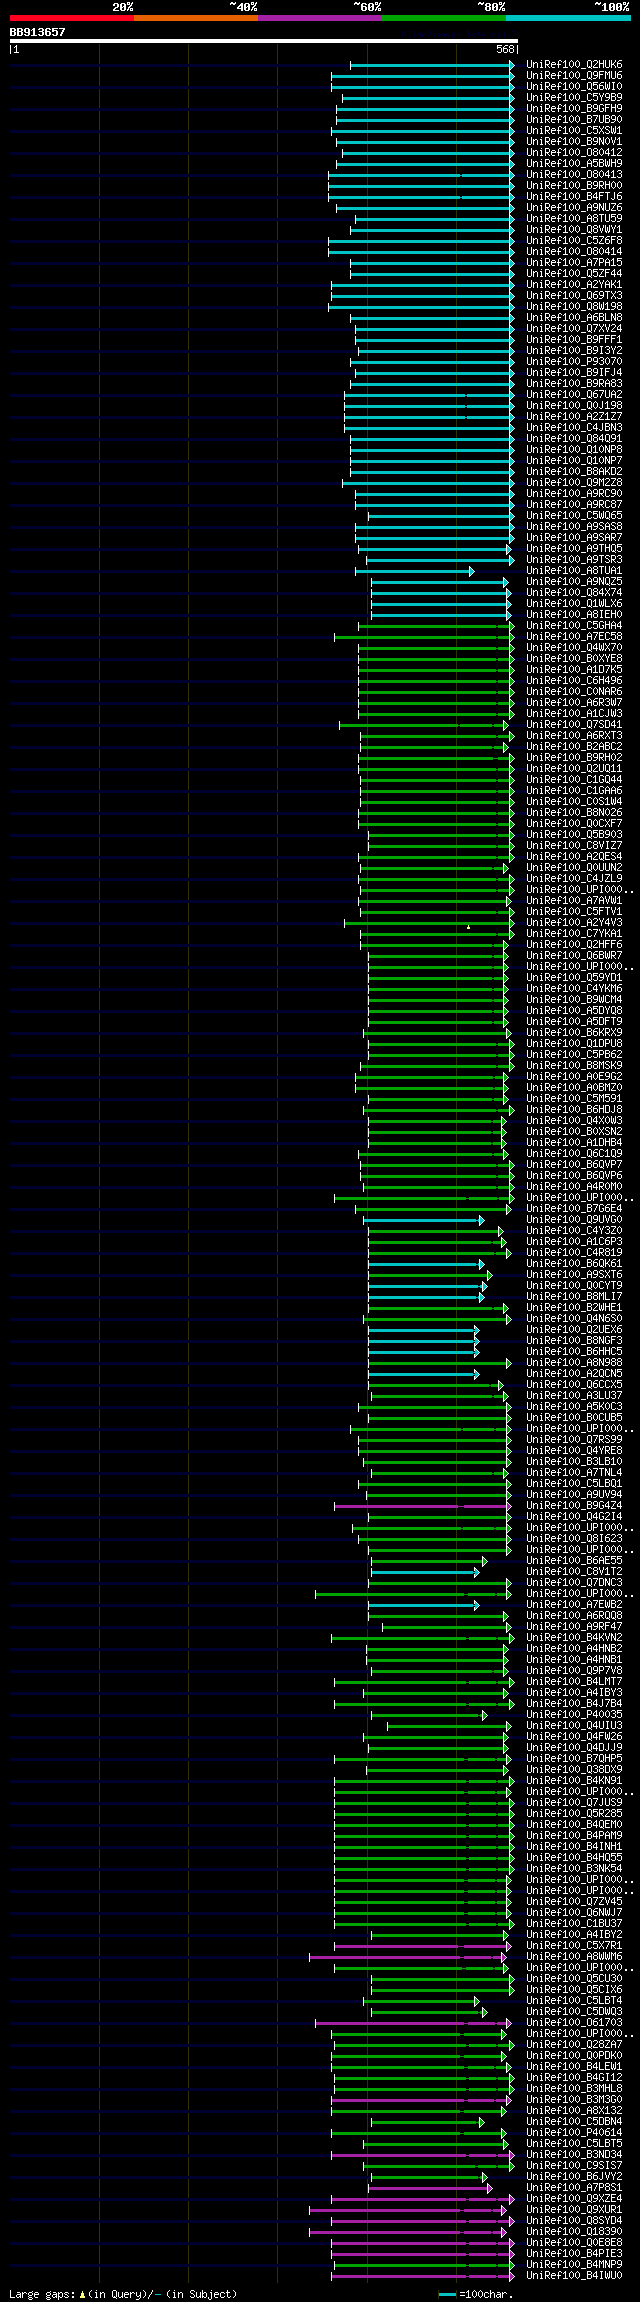
Task: Click hit label UniRef100_A9SAR7
Action: tap(574, 538)
